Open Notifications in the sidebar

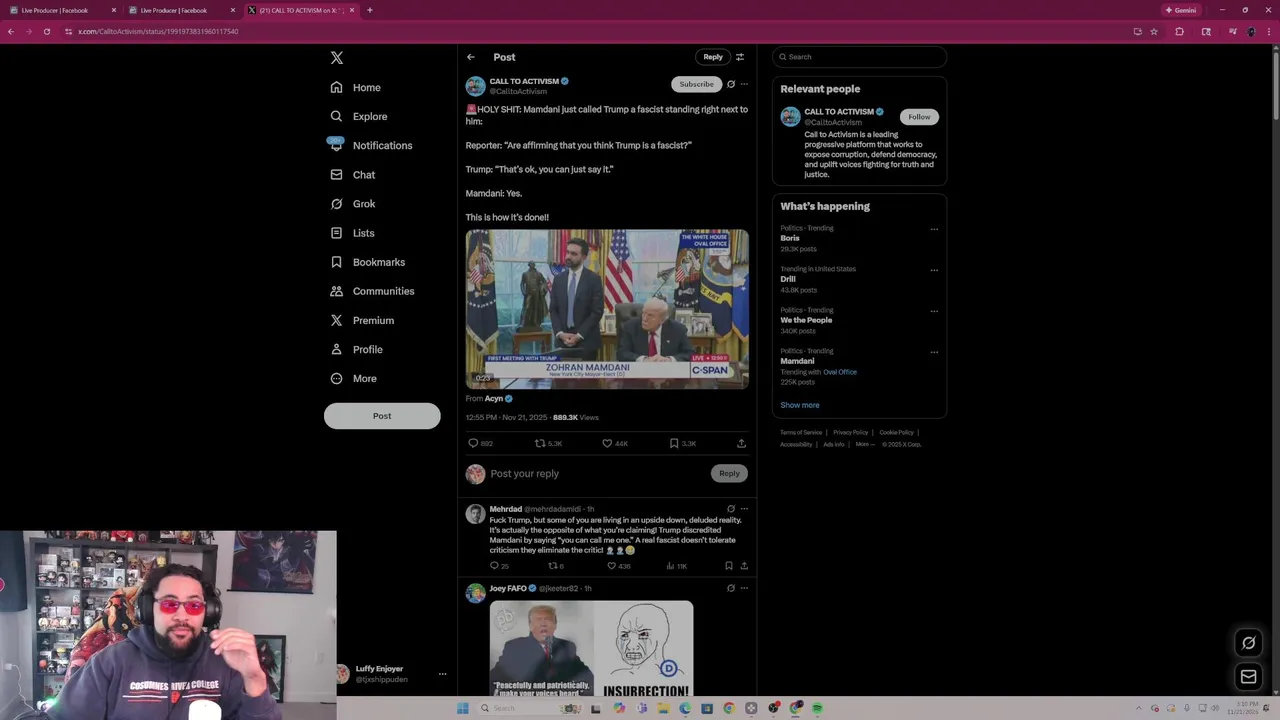(x=370, y=145)
